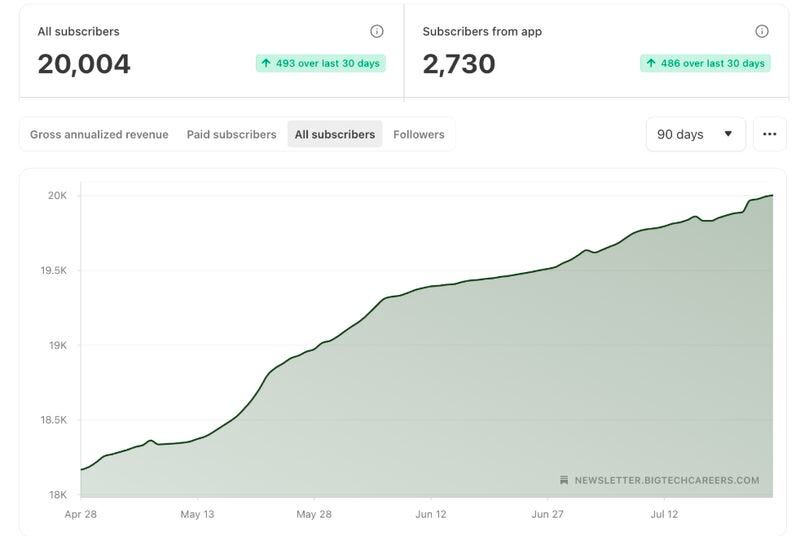Switch to the Followers tab
Image resolution: width=800 pixels, height=536 pixels.
(419, 134)
